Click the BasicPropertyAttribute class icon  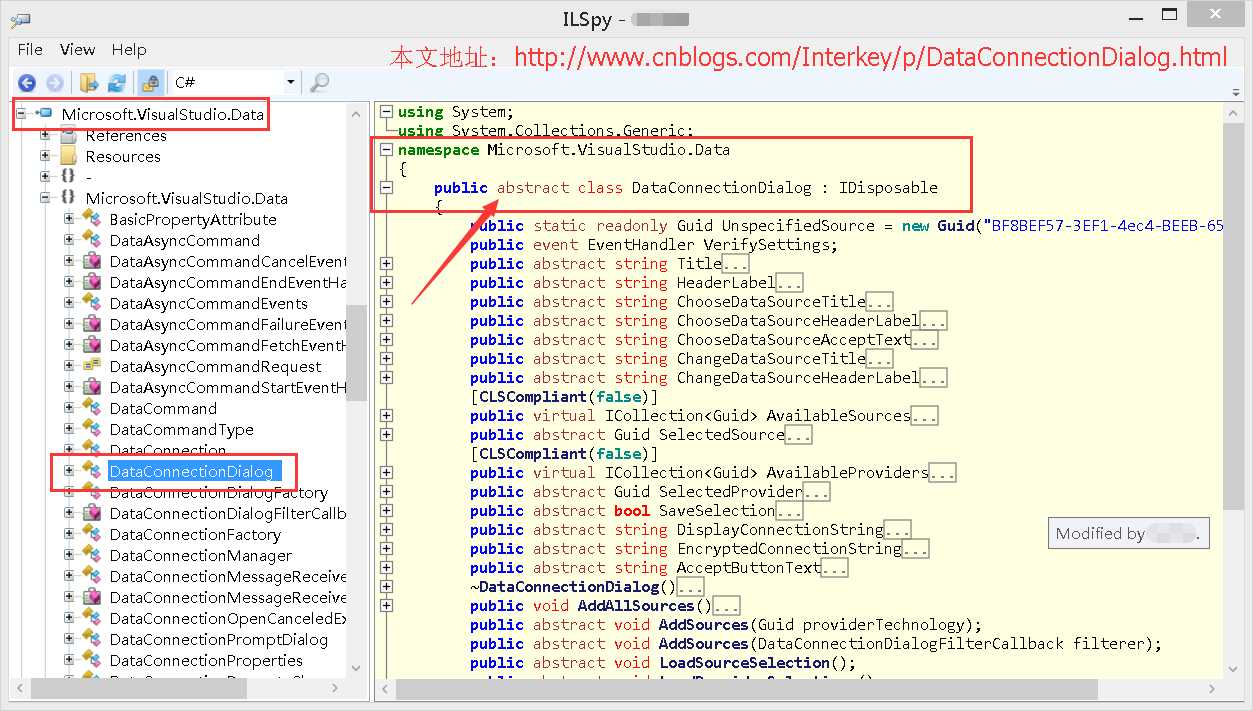92,219
